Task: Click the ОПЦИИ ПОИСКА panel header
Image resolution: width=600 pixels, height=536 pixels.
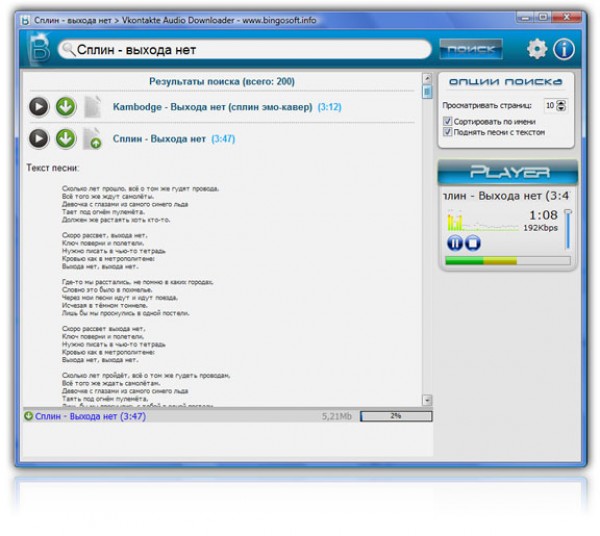Action: coord(506,81)
